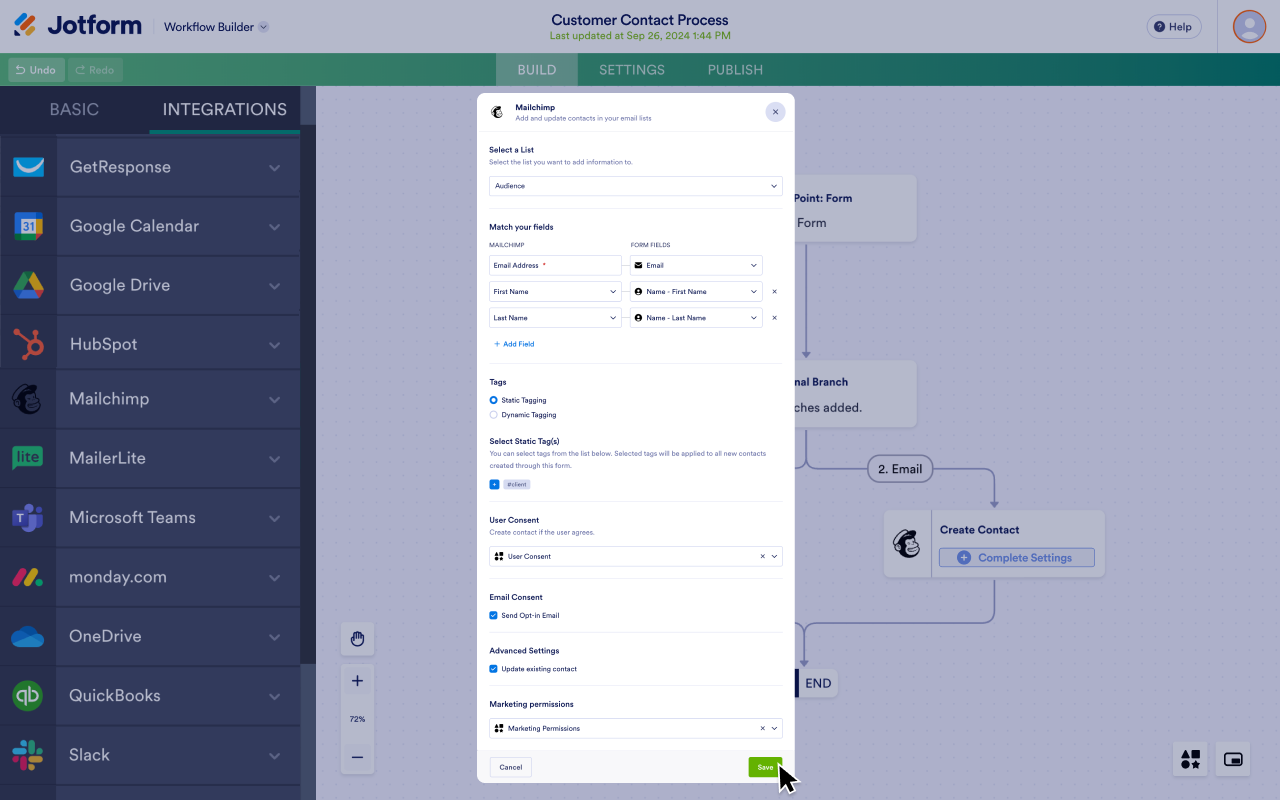Open the user avatar menu
Image resolution: width=1280 pixels, height=800 pixels.
(x=1249, y=26)
